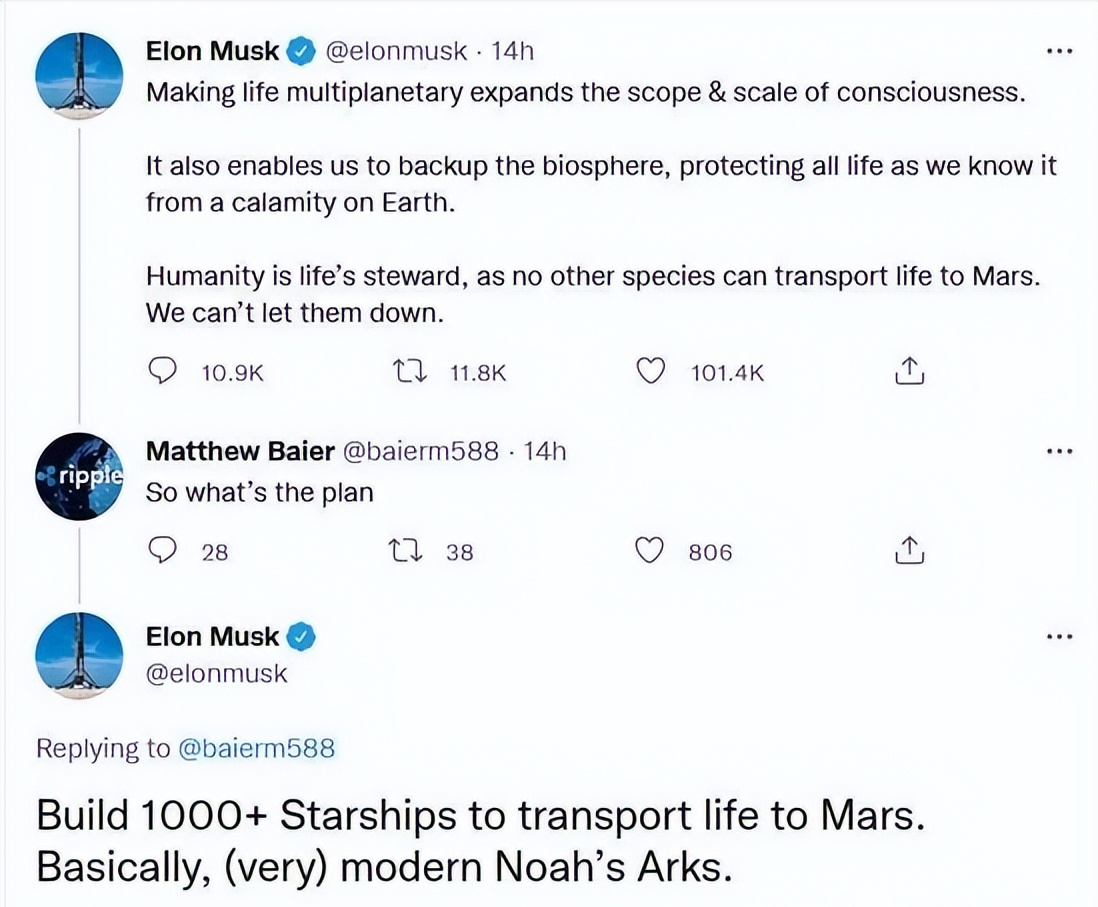This screenshot has height=907, width=1098.
Task: Click the verified badge beside the top Elon Musk
Action: [301, 51]
